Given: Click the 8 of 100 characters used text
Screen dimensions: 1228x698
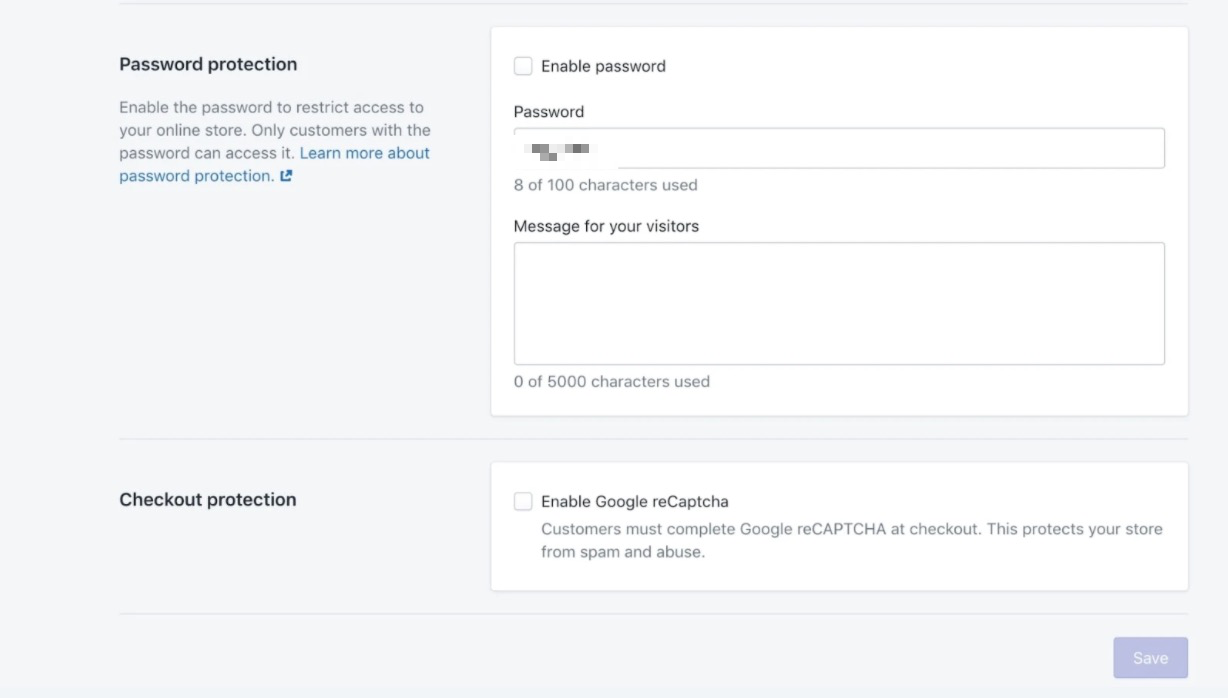Looking at the screenshot, I should click(x=606, y=185).
